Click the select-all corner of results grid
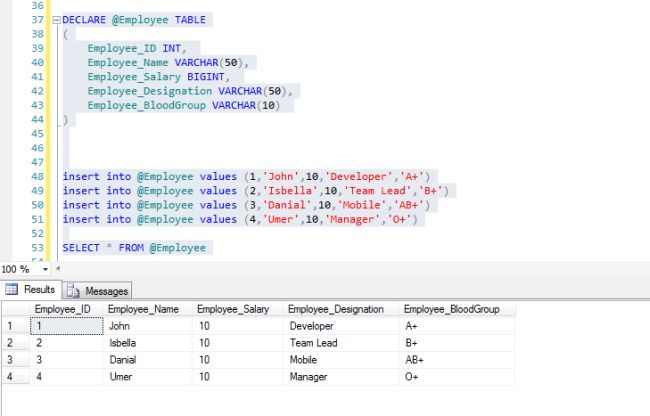Image resolution: width=650 pixels, height=416 pixels. (16, 310)
